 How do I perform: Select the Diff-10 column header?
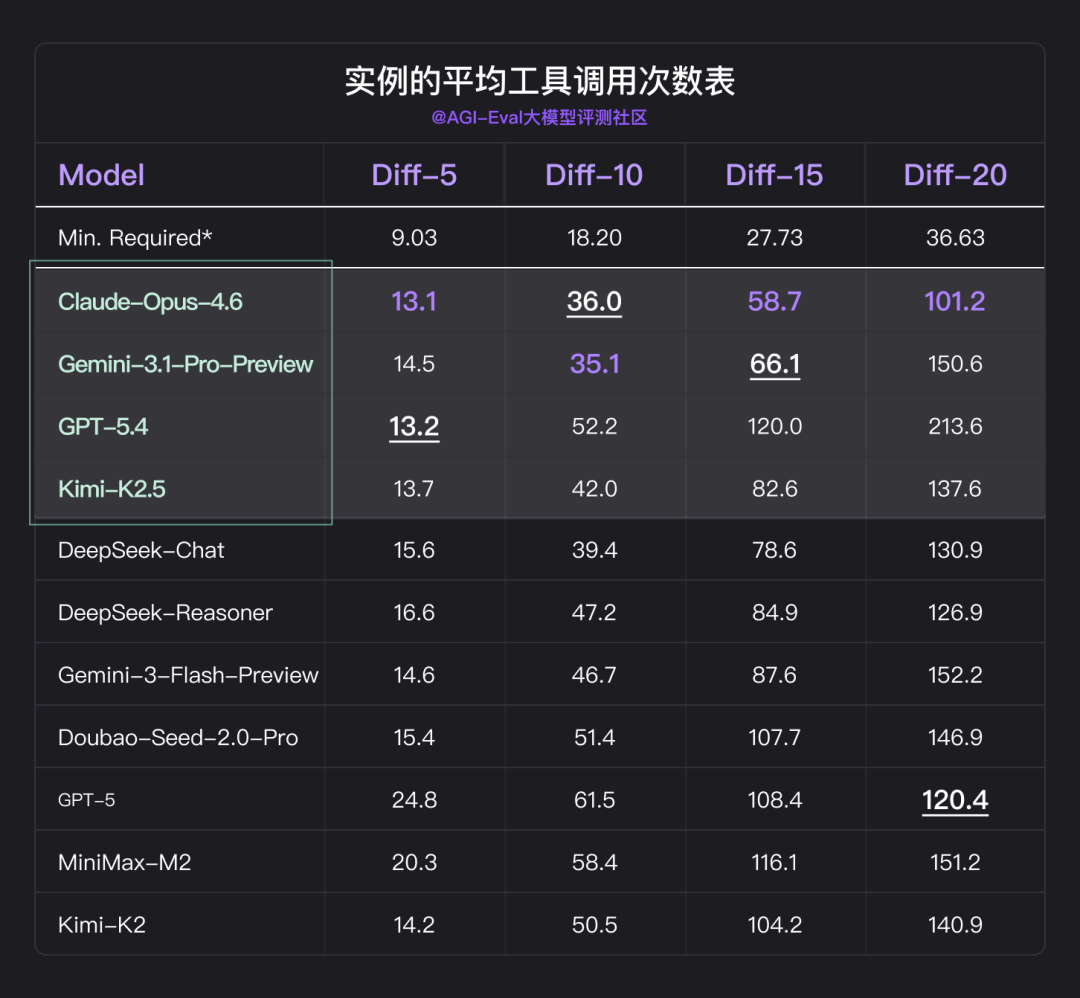594,175
